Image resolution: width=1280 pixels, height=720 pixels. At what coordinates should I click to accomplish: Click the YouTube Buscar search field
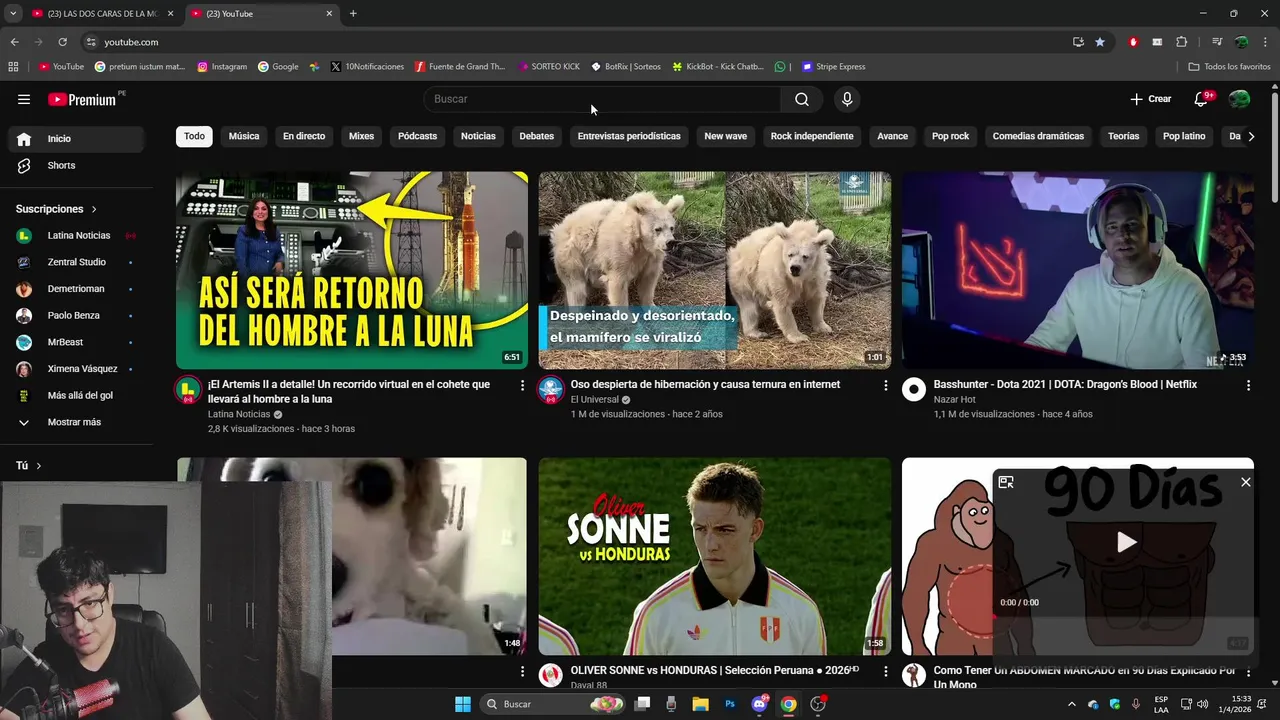point(602,99)
